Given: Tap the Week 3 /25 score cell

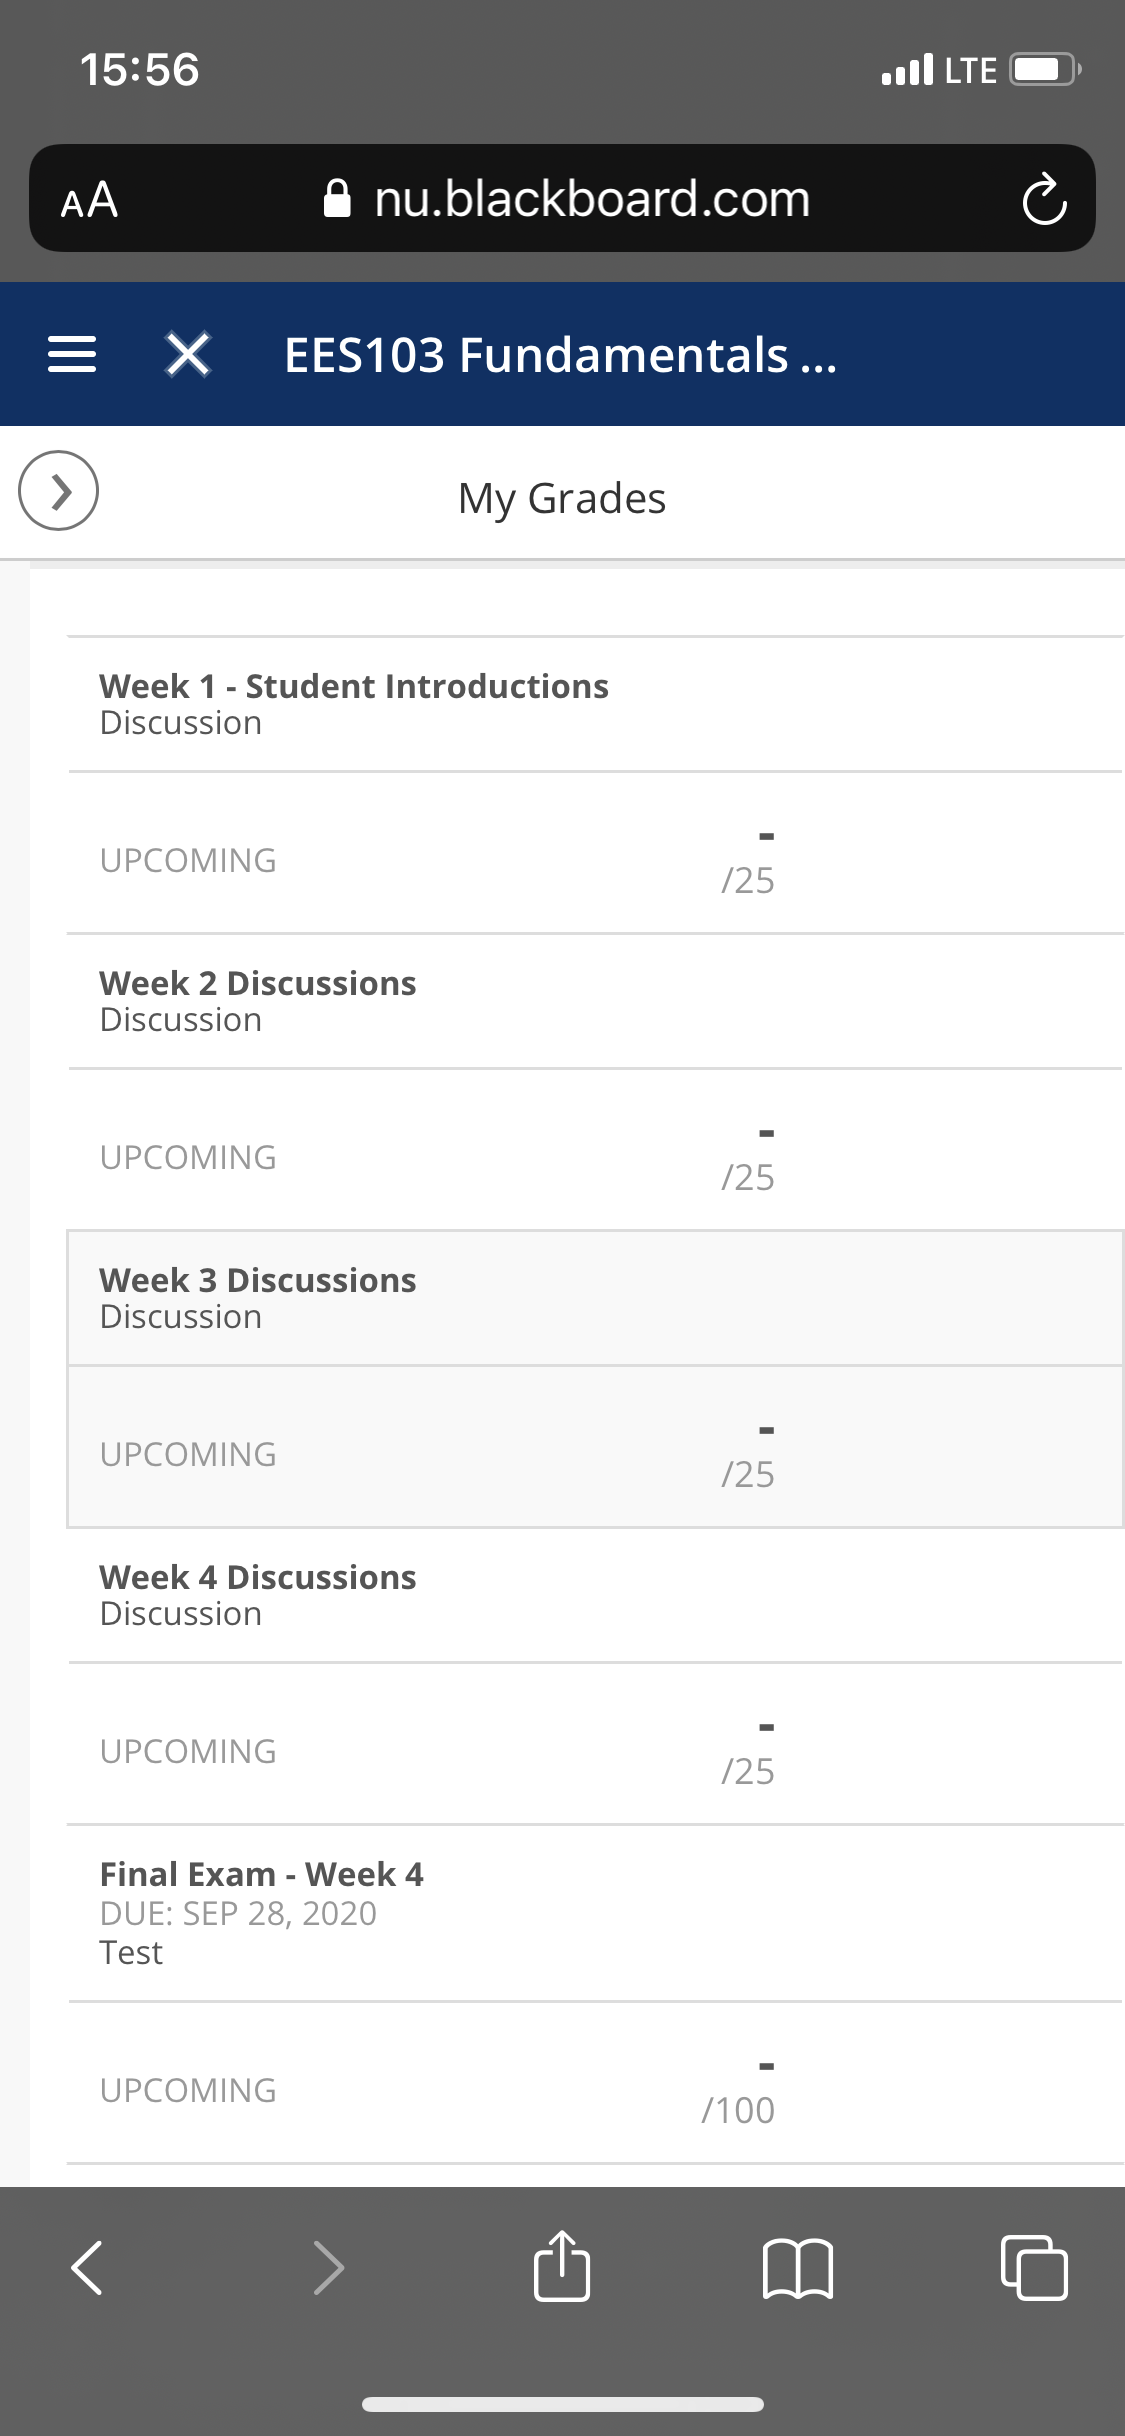Looking at the screenshot, I should tap(748, 1454).
